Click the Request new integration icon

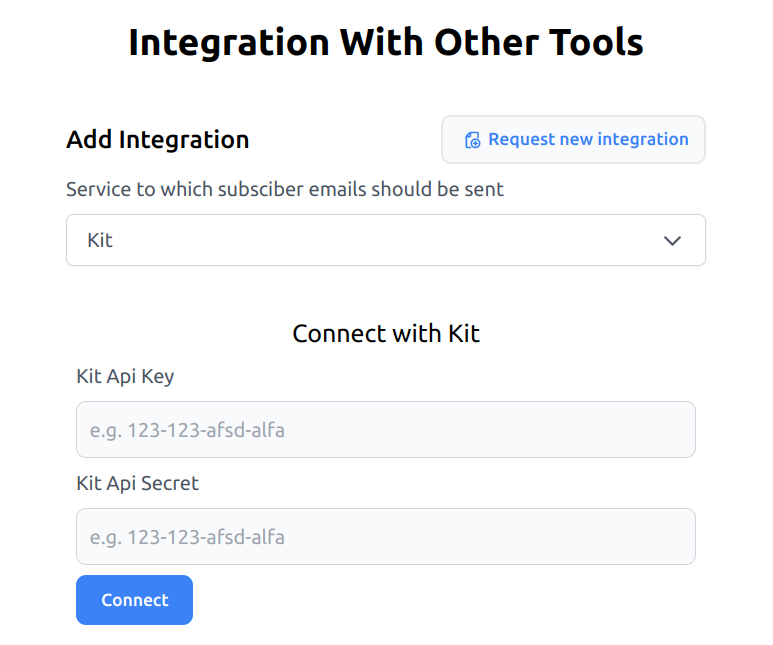(472, 140)
